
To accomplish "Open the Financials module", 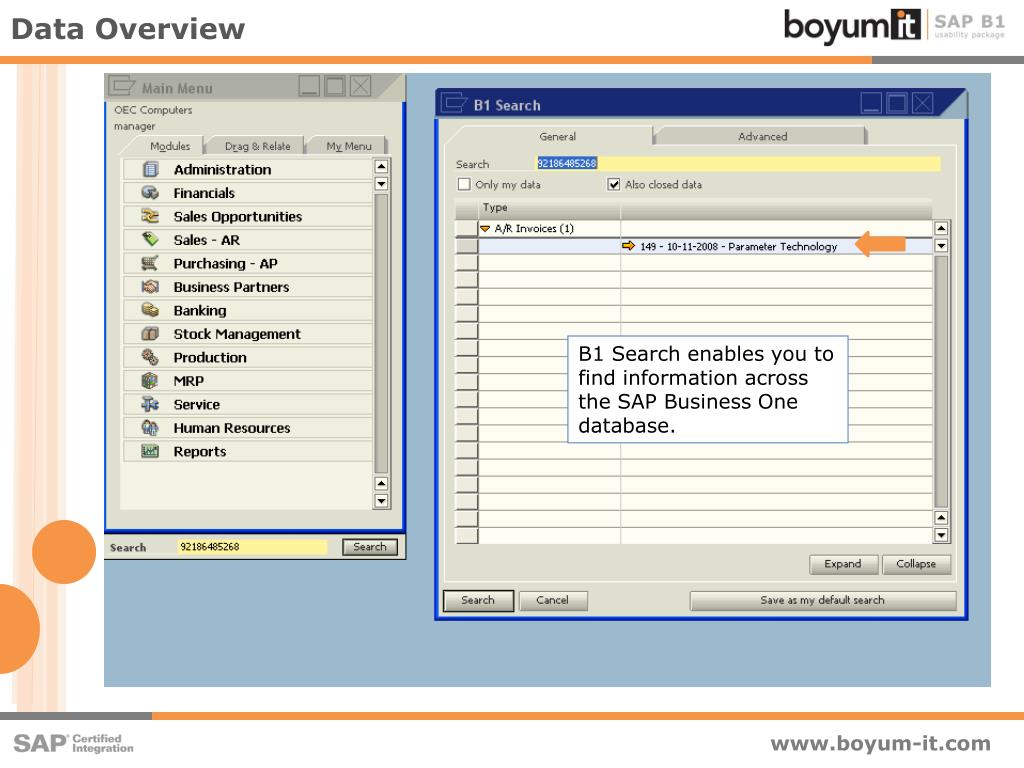I will pyautogui.click(x=248, y=193).
